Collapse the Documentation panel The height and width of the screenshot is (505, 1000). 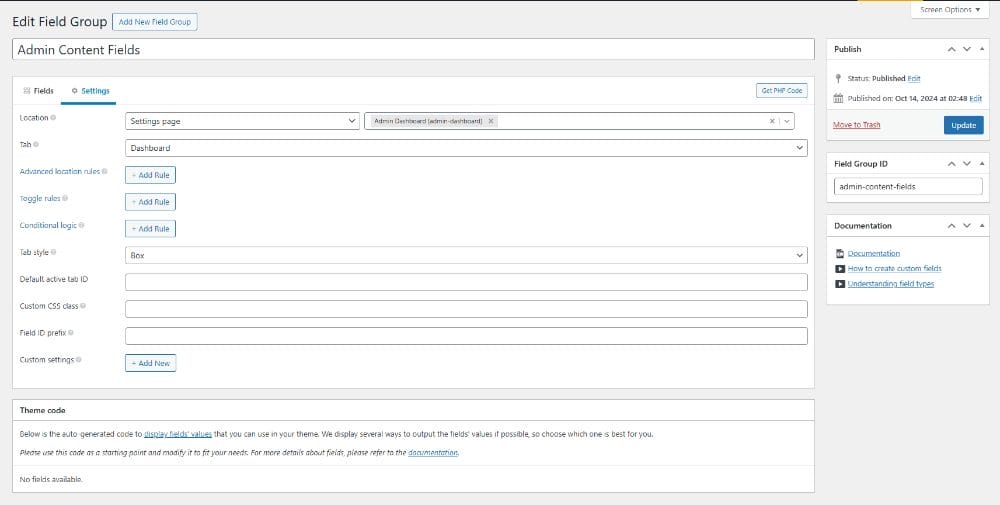pos(982,226)
